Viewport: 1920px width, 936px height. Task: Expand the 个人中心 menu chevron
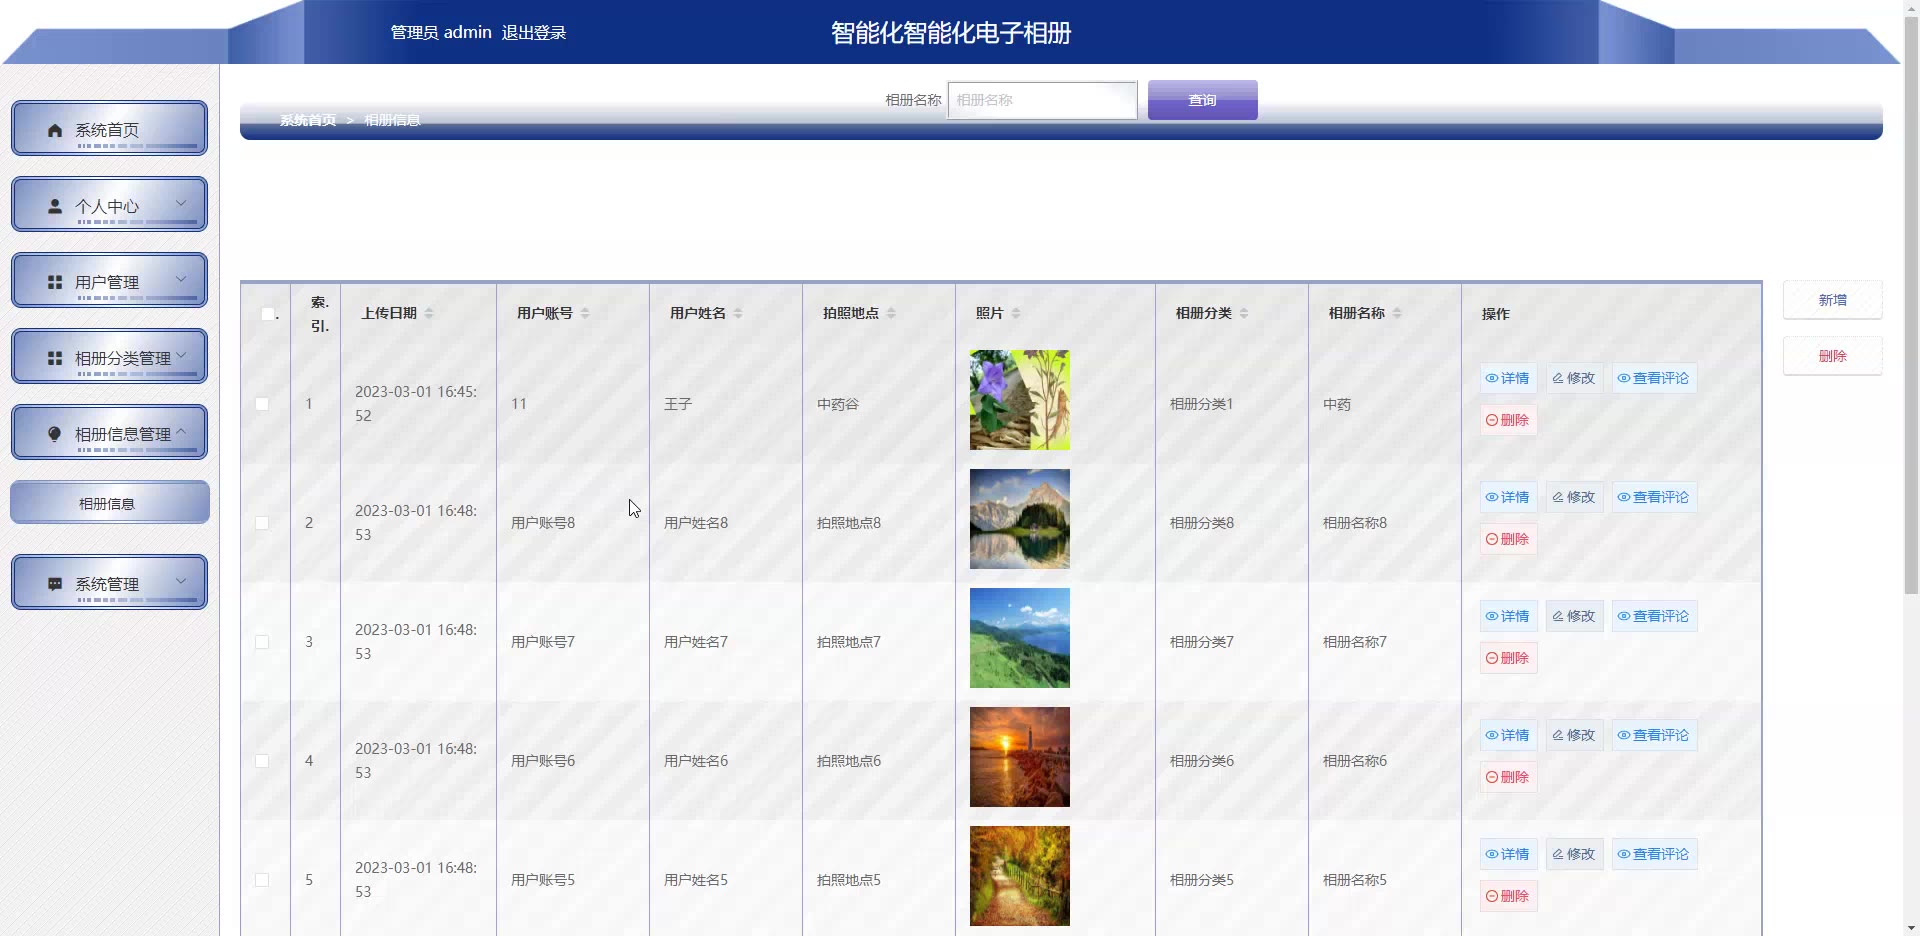pyautogui.click(x=181, y=203)
